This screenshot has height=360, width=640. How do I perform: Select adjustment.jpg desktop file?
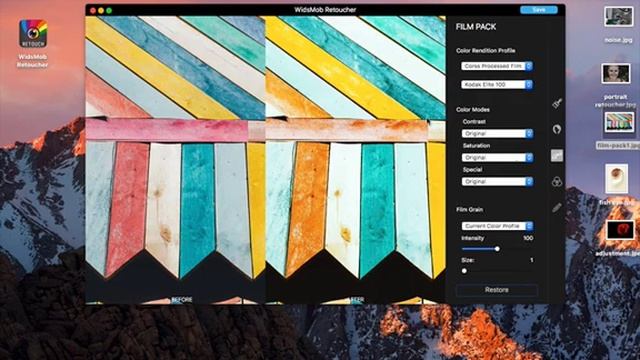point(620,230)
